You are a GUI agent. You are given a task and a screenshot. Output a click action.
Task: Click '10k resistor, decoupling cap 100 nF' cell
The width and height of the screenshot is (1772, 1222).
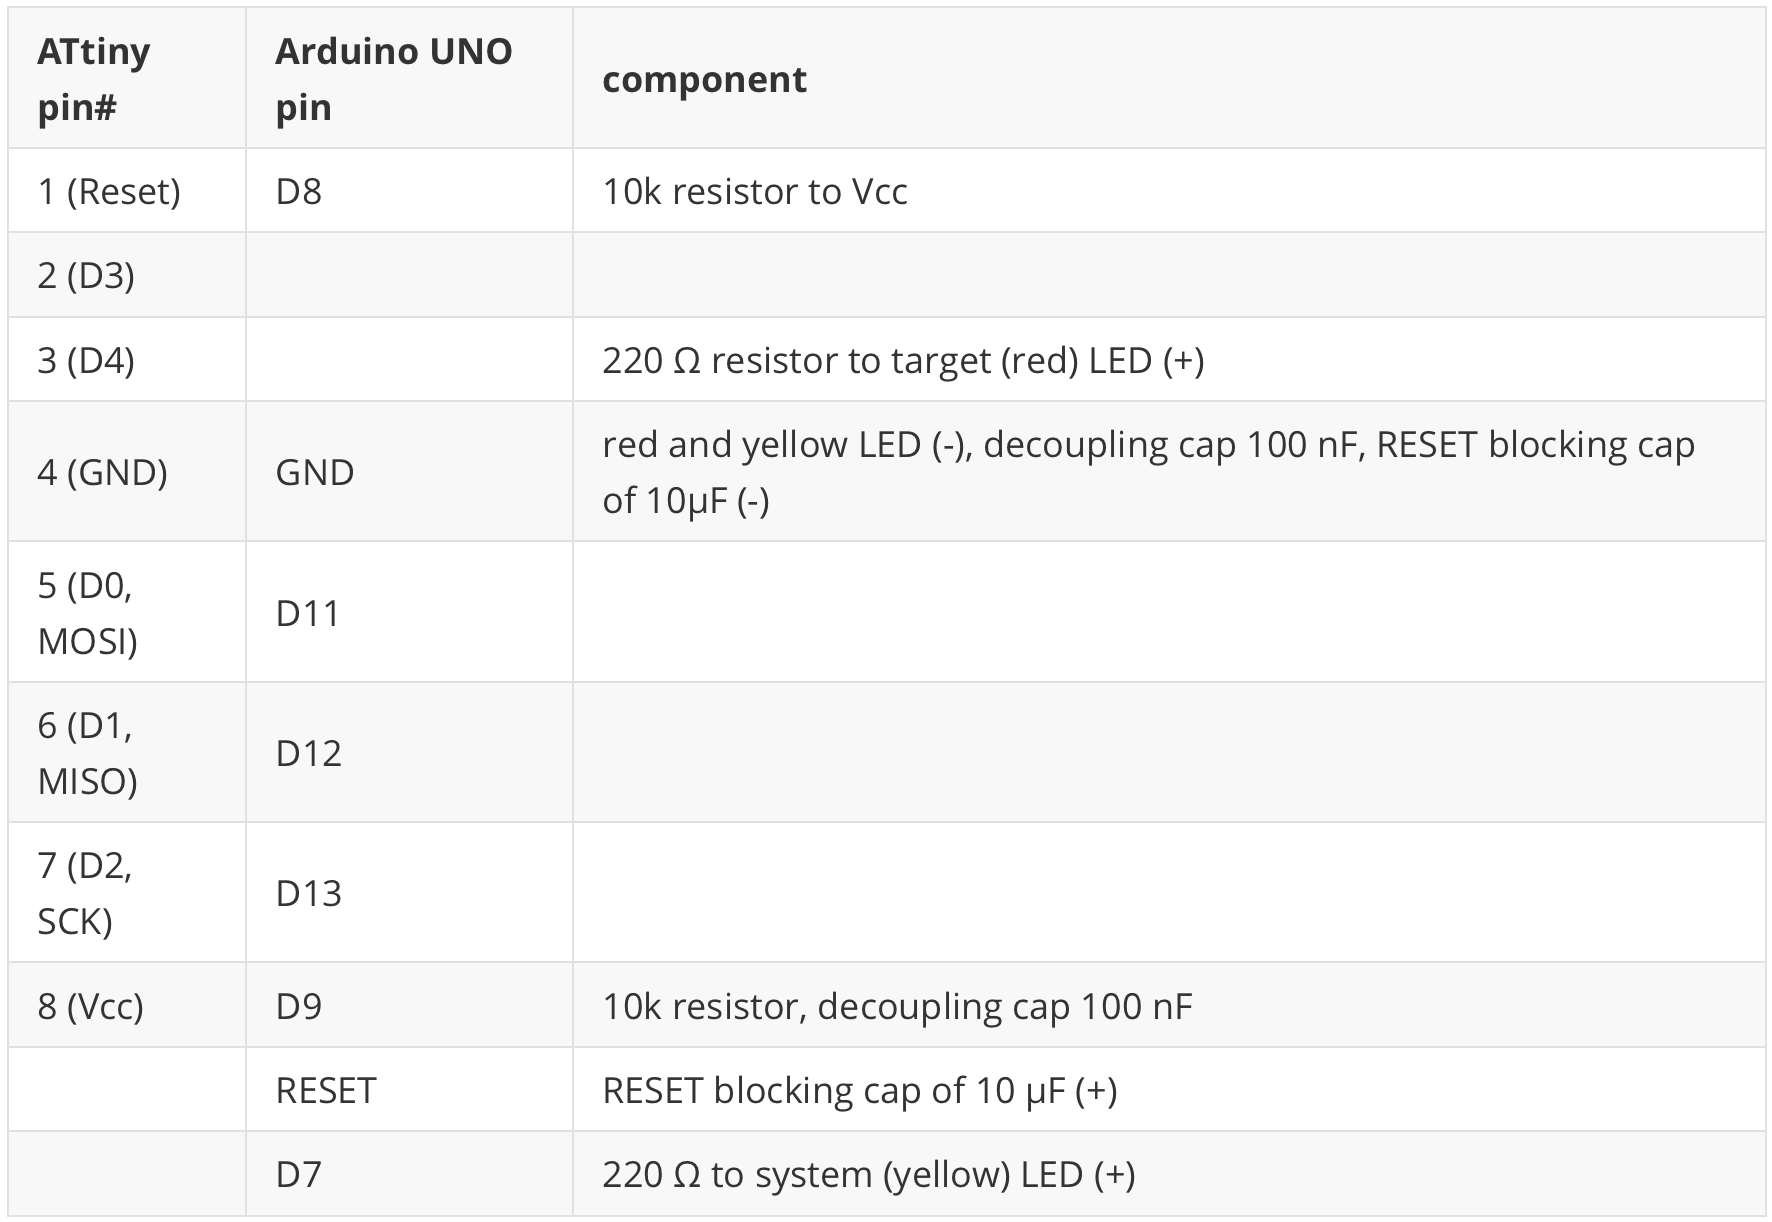897,1005
